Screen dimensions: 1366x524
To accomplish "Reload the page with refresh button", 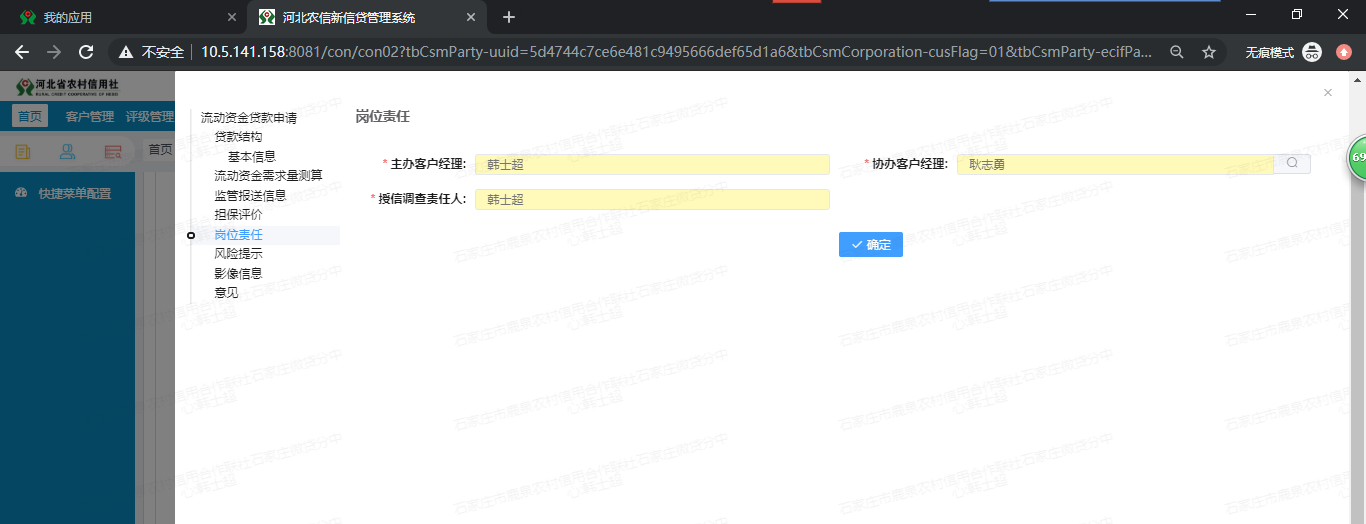I will coord(86,52).
